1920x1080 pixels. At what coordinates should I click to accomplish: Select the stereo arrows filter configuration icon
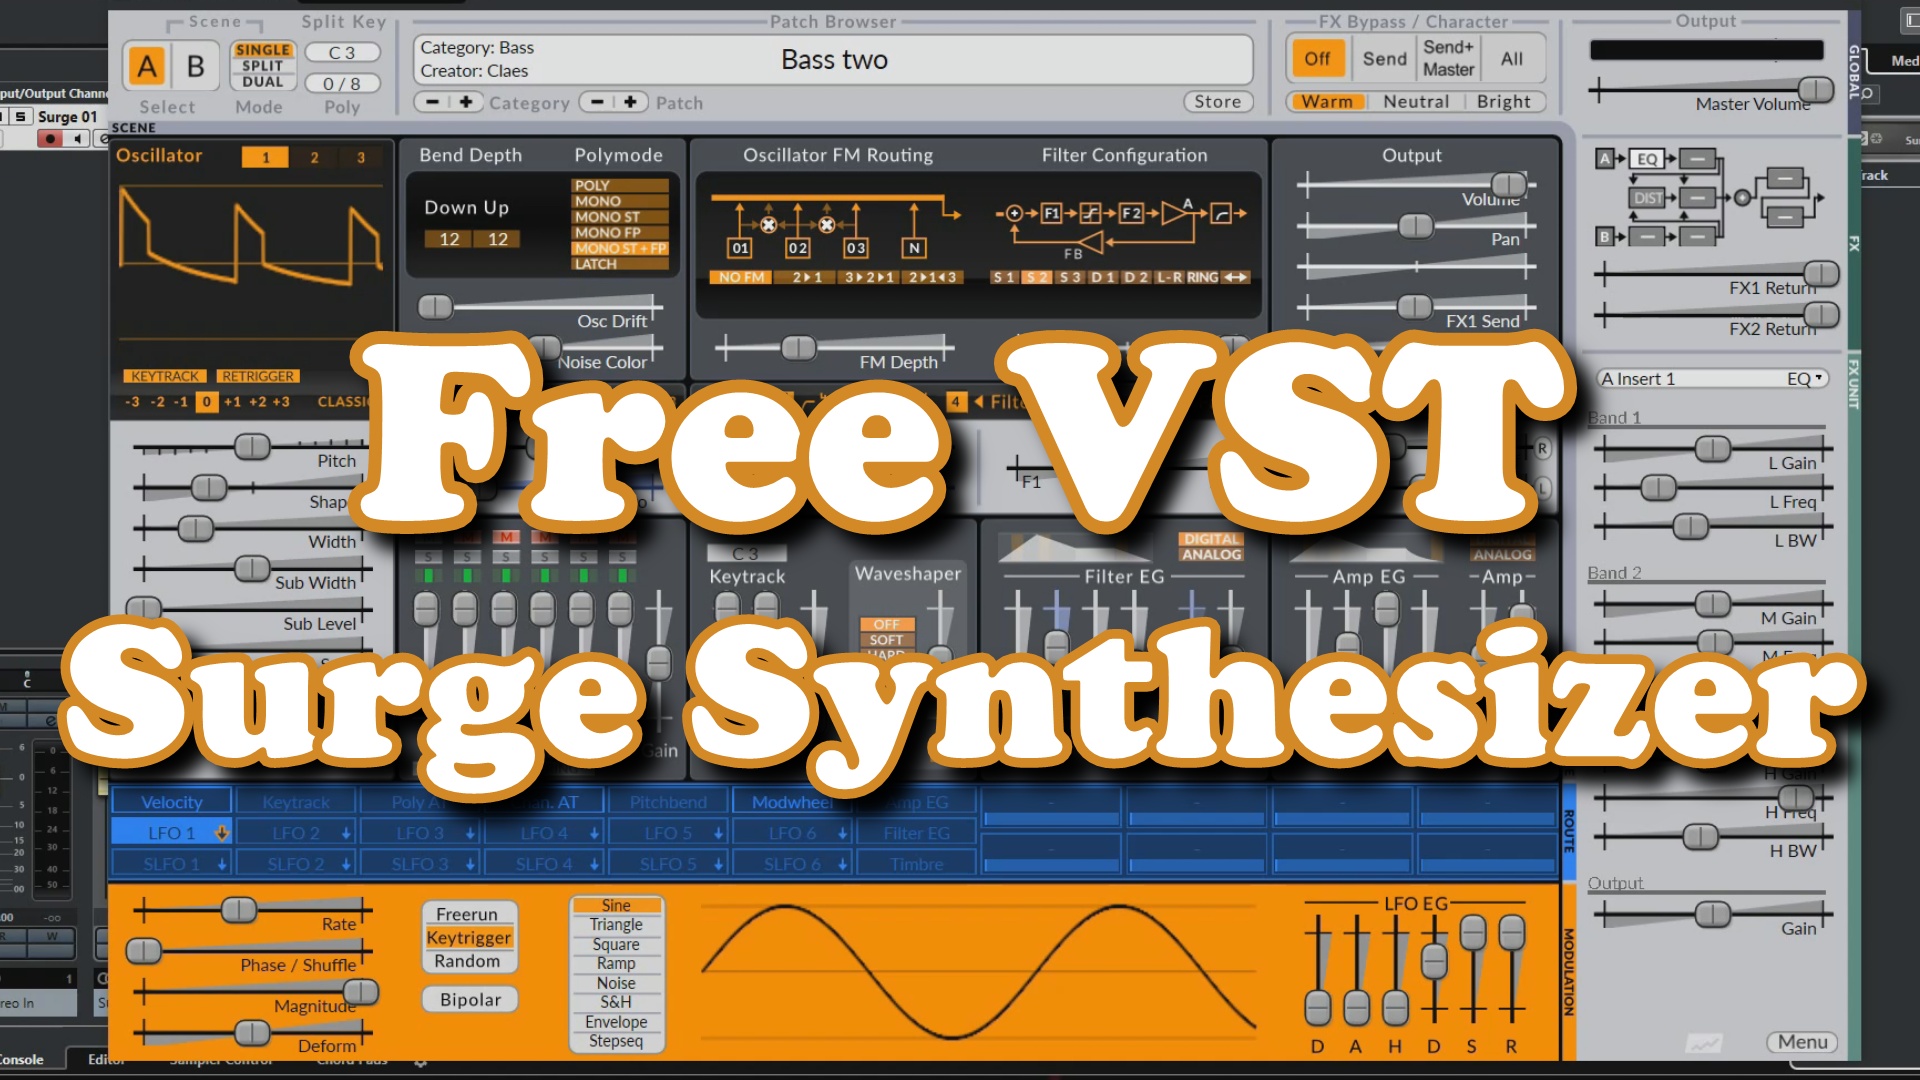tap(1237, 277)
